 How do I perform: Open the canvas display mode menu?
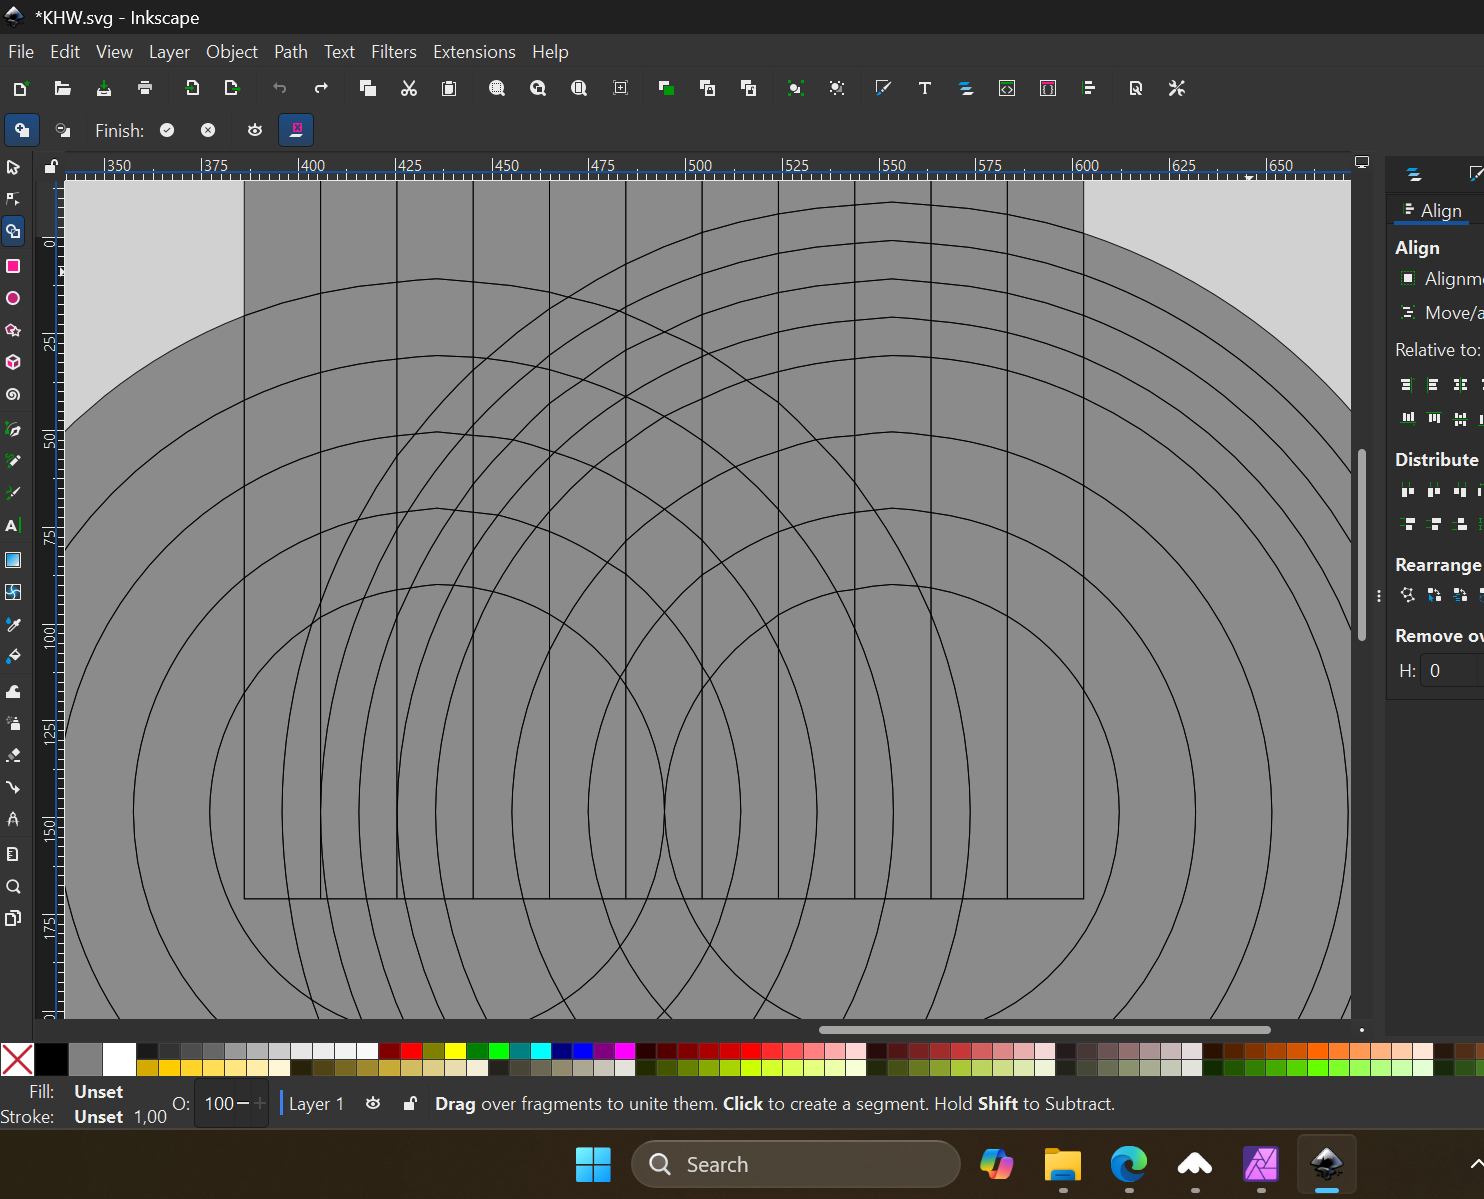click(x=1362, y=162)
